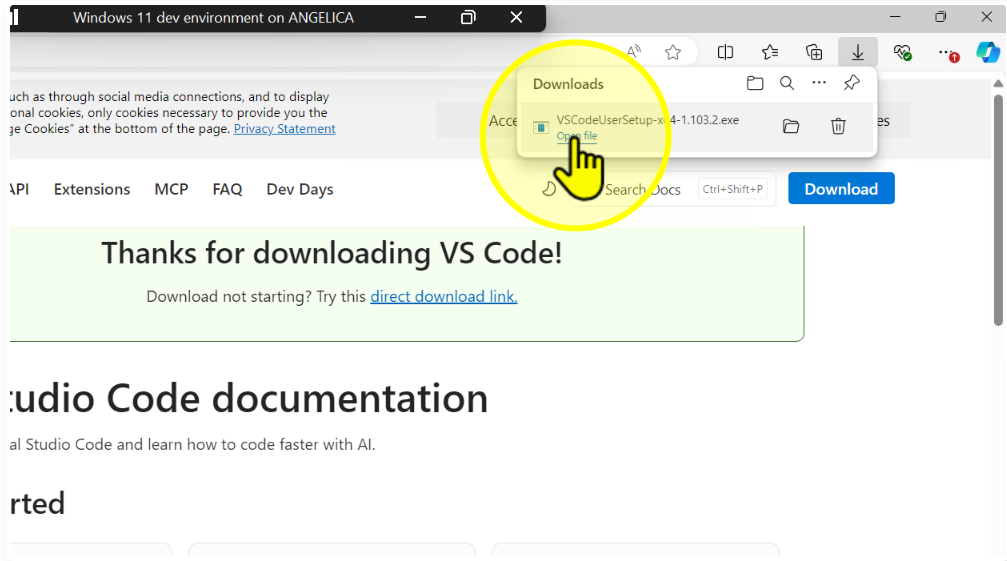Open the Read aloud icon in address bar
This screenshot has width=1007, height=561.
point(634,52)
